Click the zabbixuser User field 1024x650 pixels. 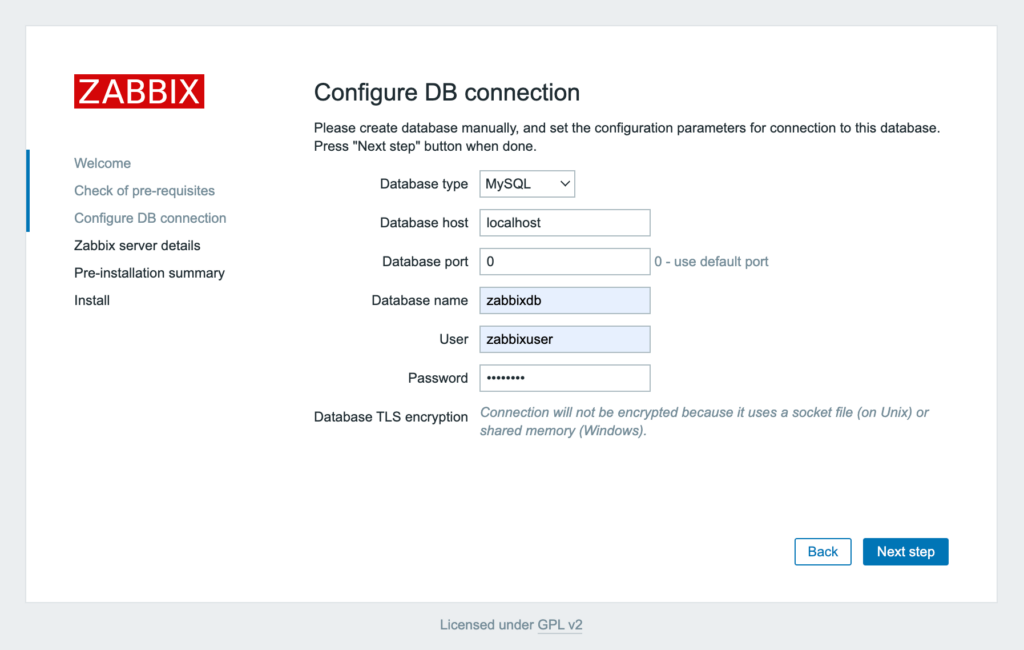pos(564,339)
